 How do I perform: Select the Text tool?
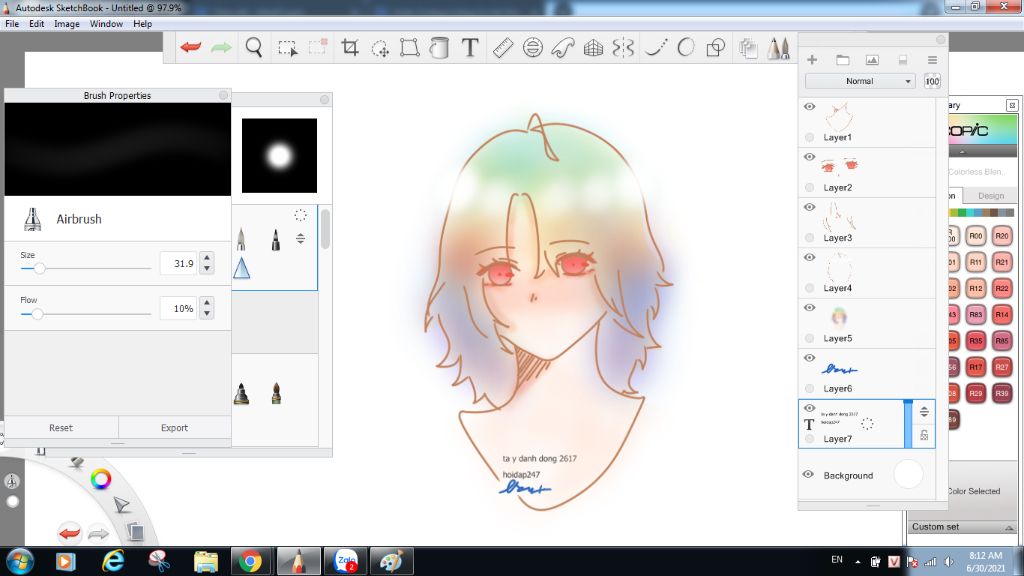tap(470, 48)
